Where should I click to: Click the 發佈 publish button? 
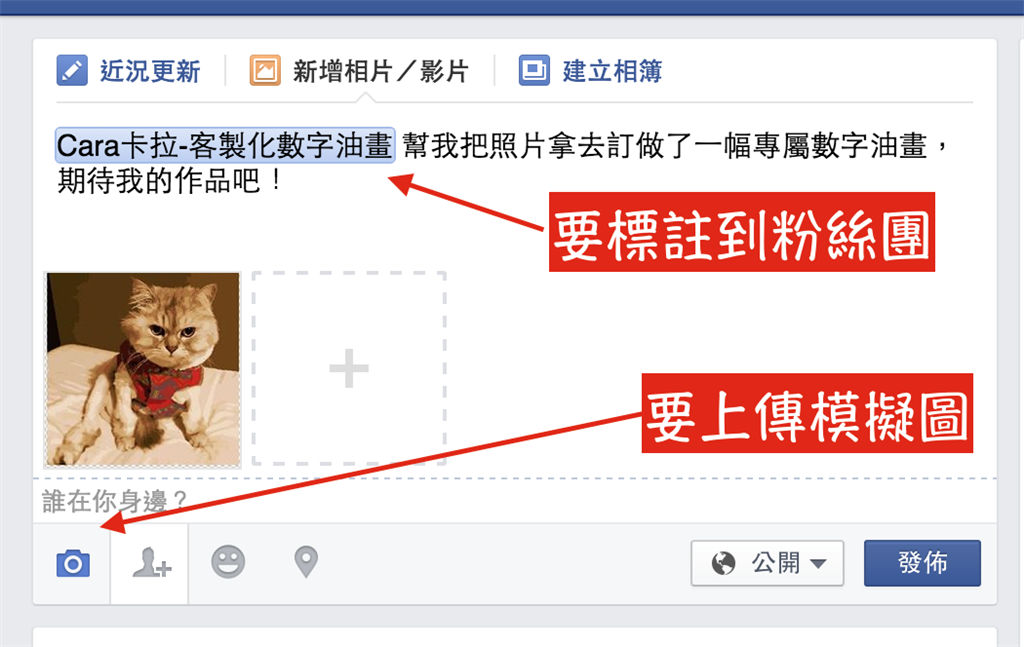[x=922, y=563]
